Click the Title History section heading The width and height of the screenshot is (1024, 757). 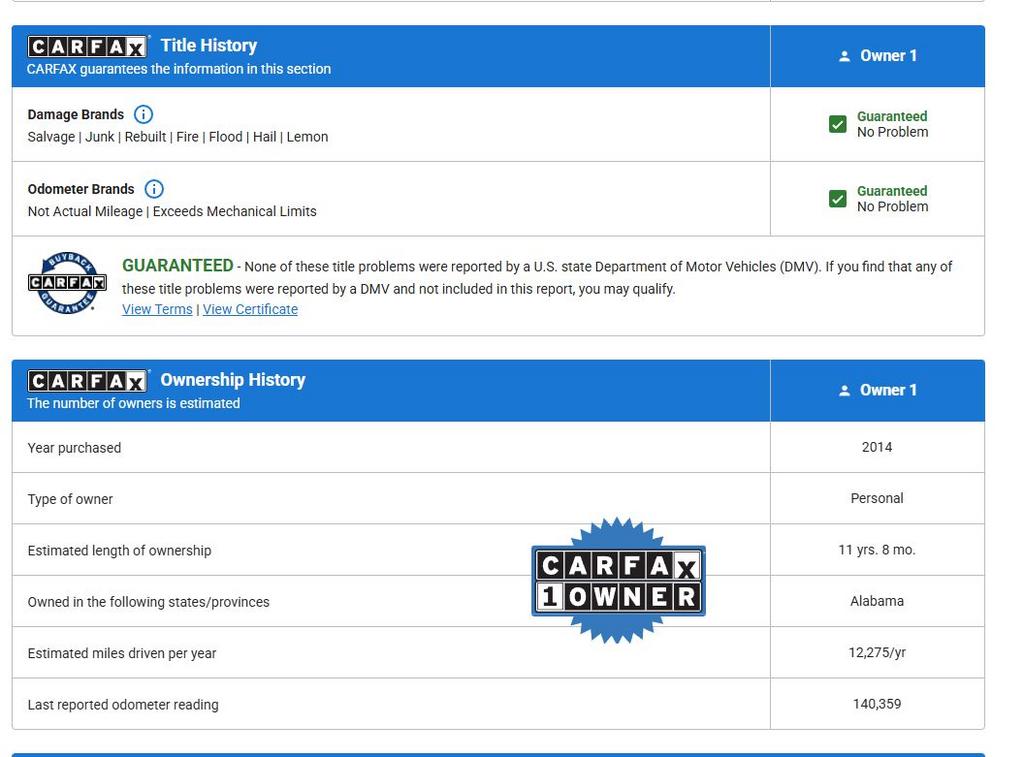(x=208, y=46)
